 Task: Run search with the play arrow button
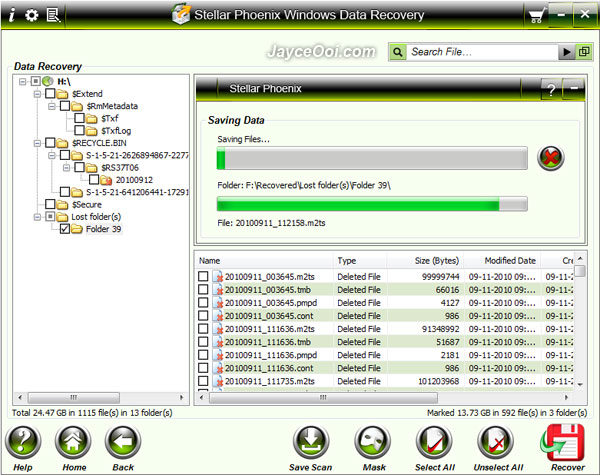point(567,52)
